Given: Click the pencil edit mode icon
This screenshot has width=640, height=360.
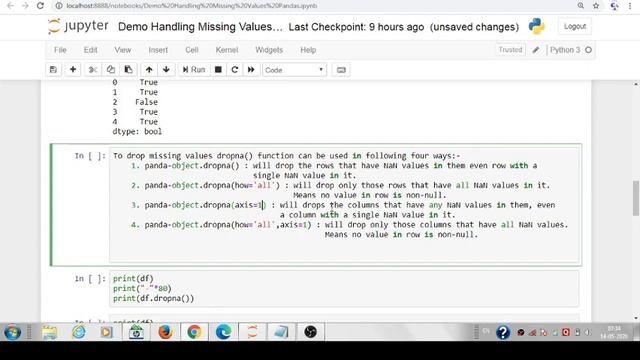Looking at the screenshot, I should (x=536, y=50).
